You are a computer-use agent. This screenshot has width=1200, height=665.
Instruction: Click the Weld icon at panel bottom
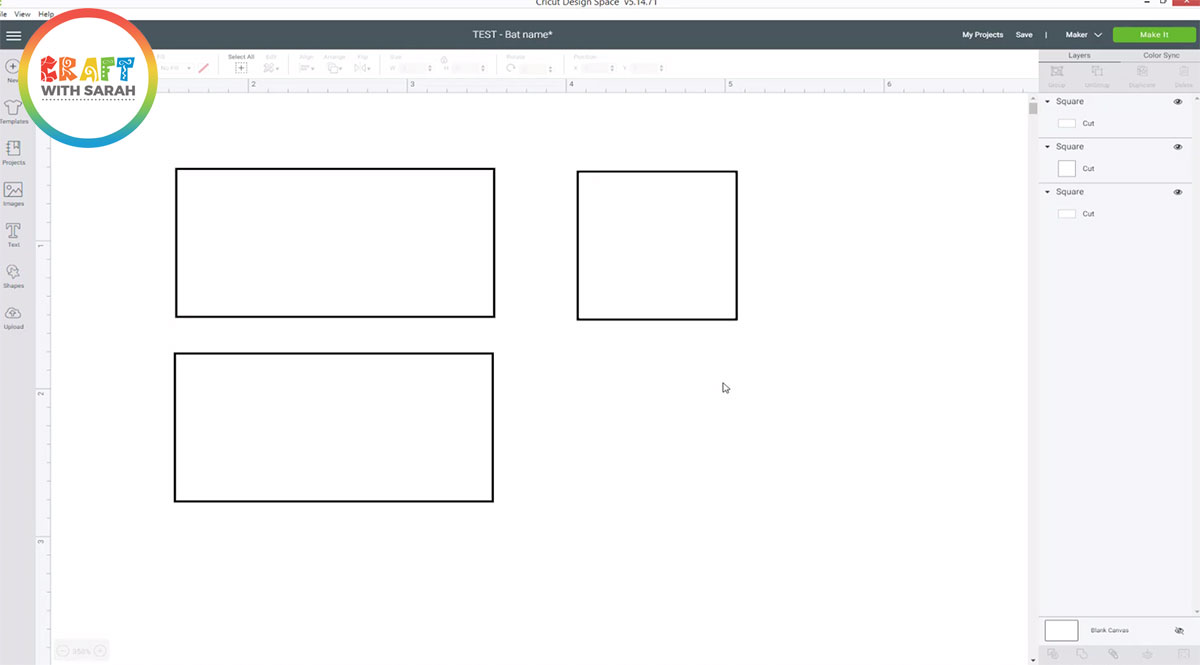1083,654
